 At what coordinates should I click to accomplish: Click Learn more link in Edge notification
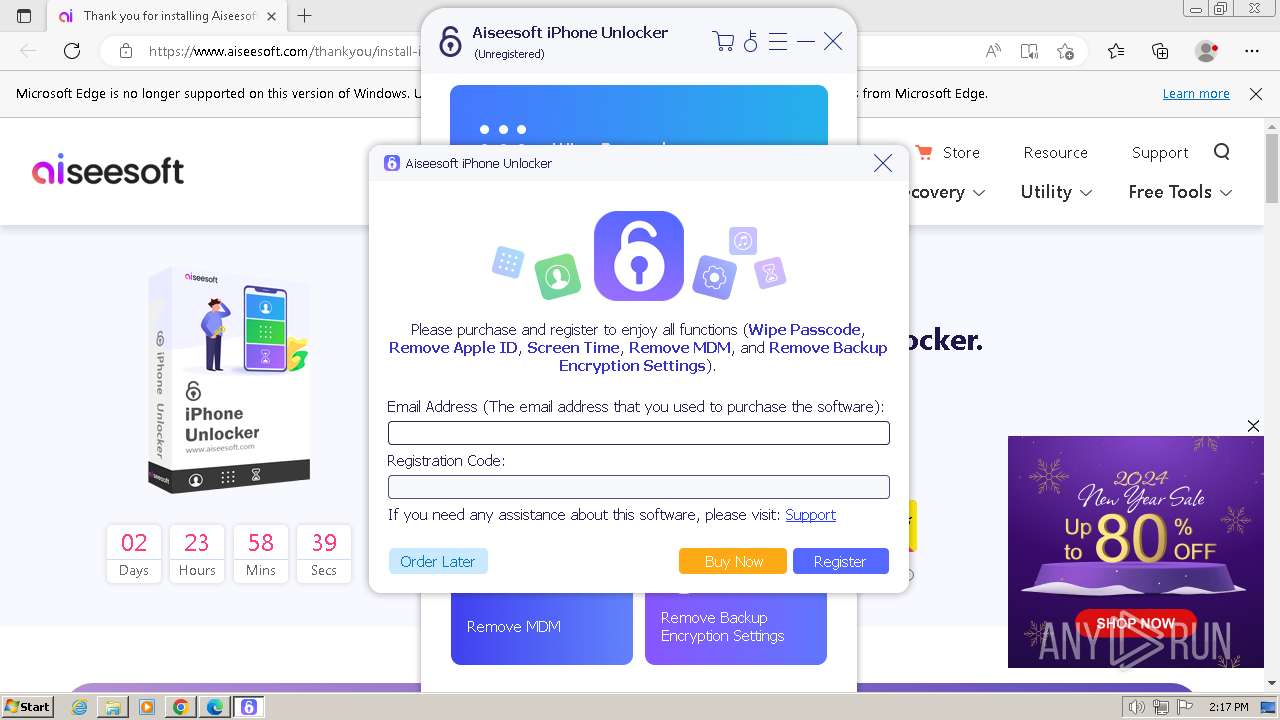pos(1196,93)
